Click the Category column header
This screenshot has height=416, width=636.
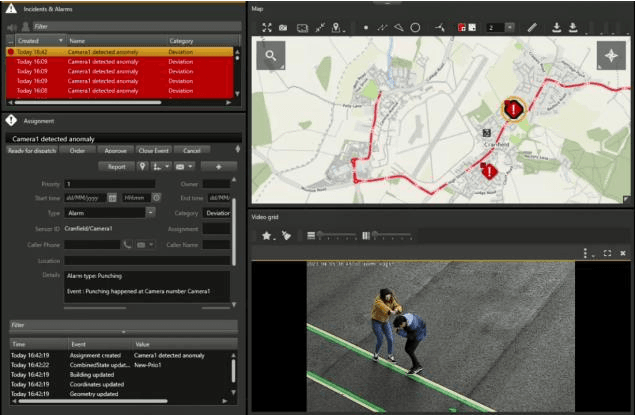(182, 41)
